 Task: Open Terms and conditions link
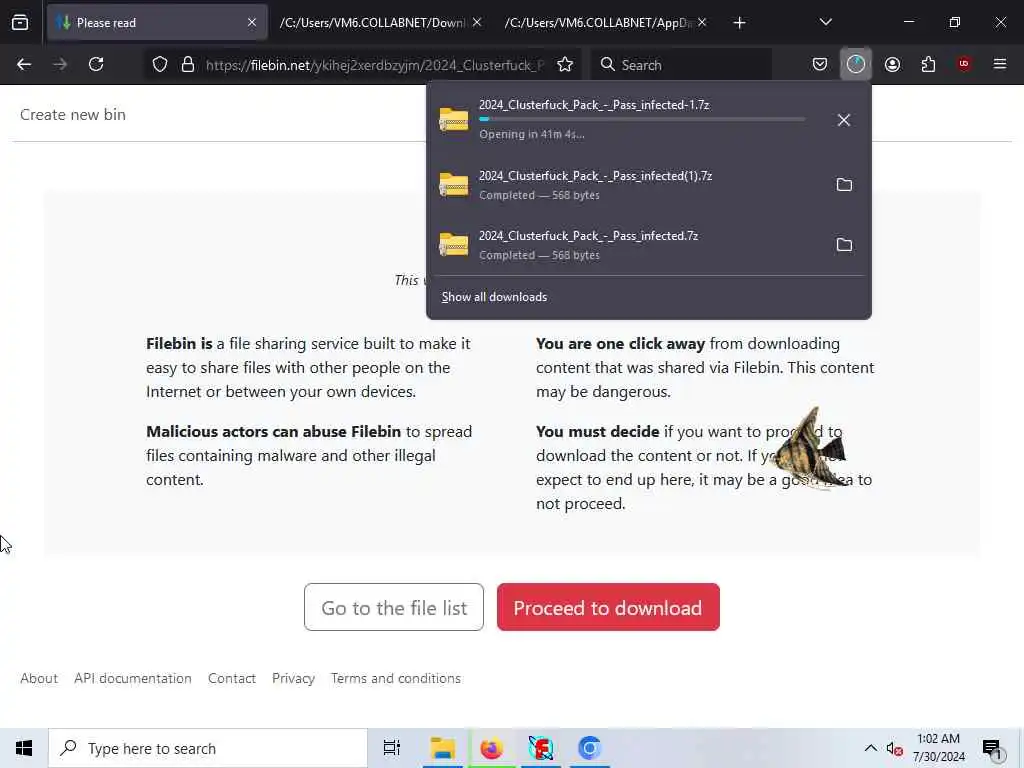396,679
